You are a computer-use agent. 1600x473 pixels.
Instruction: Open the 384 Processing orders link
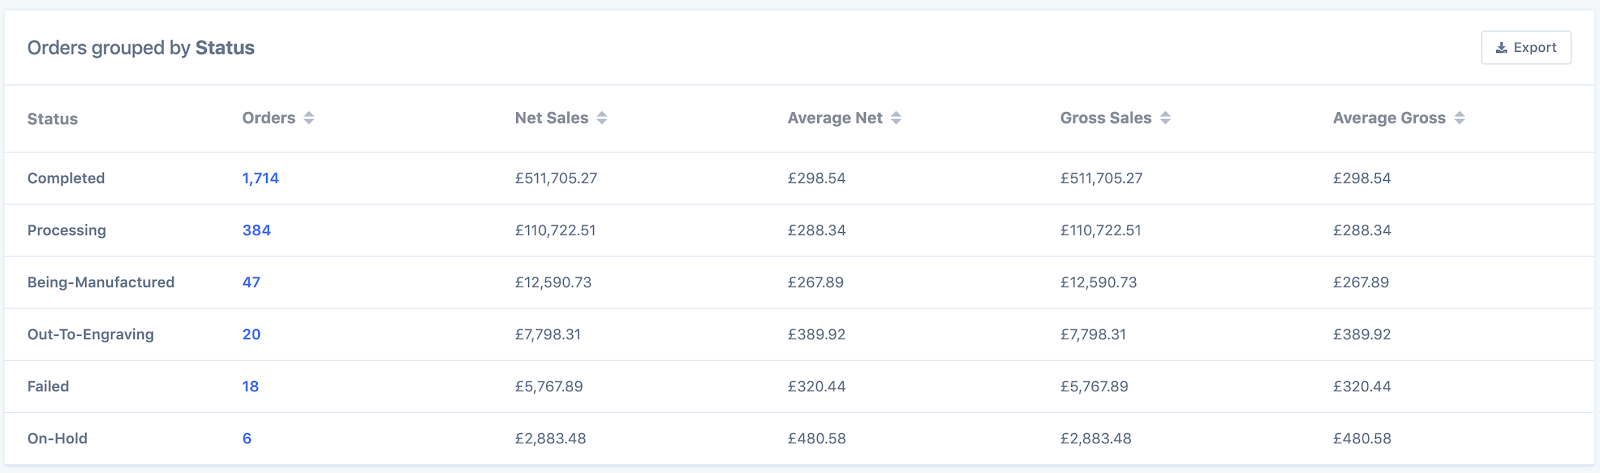tap(256, 230)
